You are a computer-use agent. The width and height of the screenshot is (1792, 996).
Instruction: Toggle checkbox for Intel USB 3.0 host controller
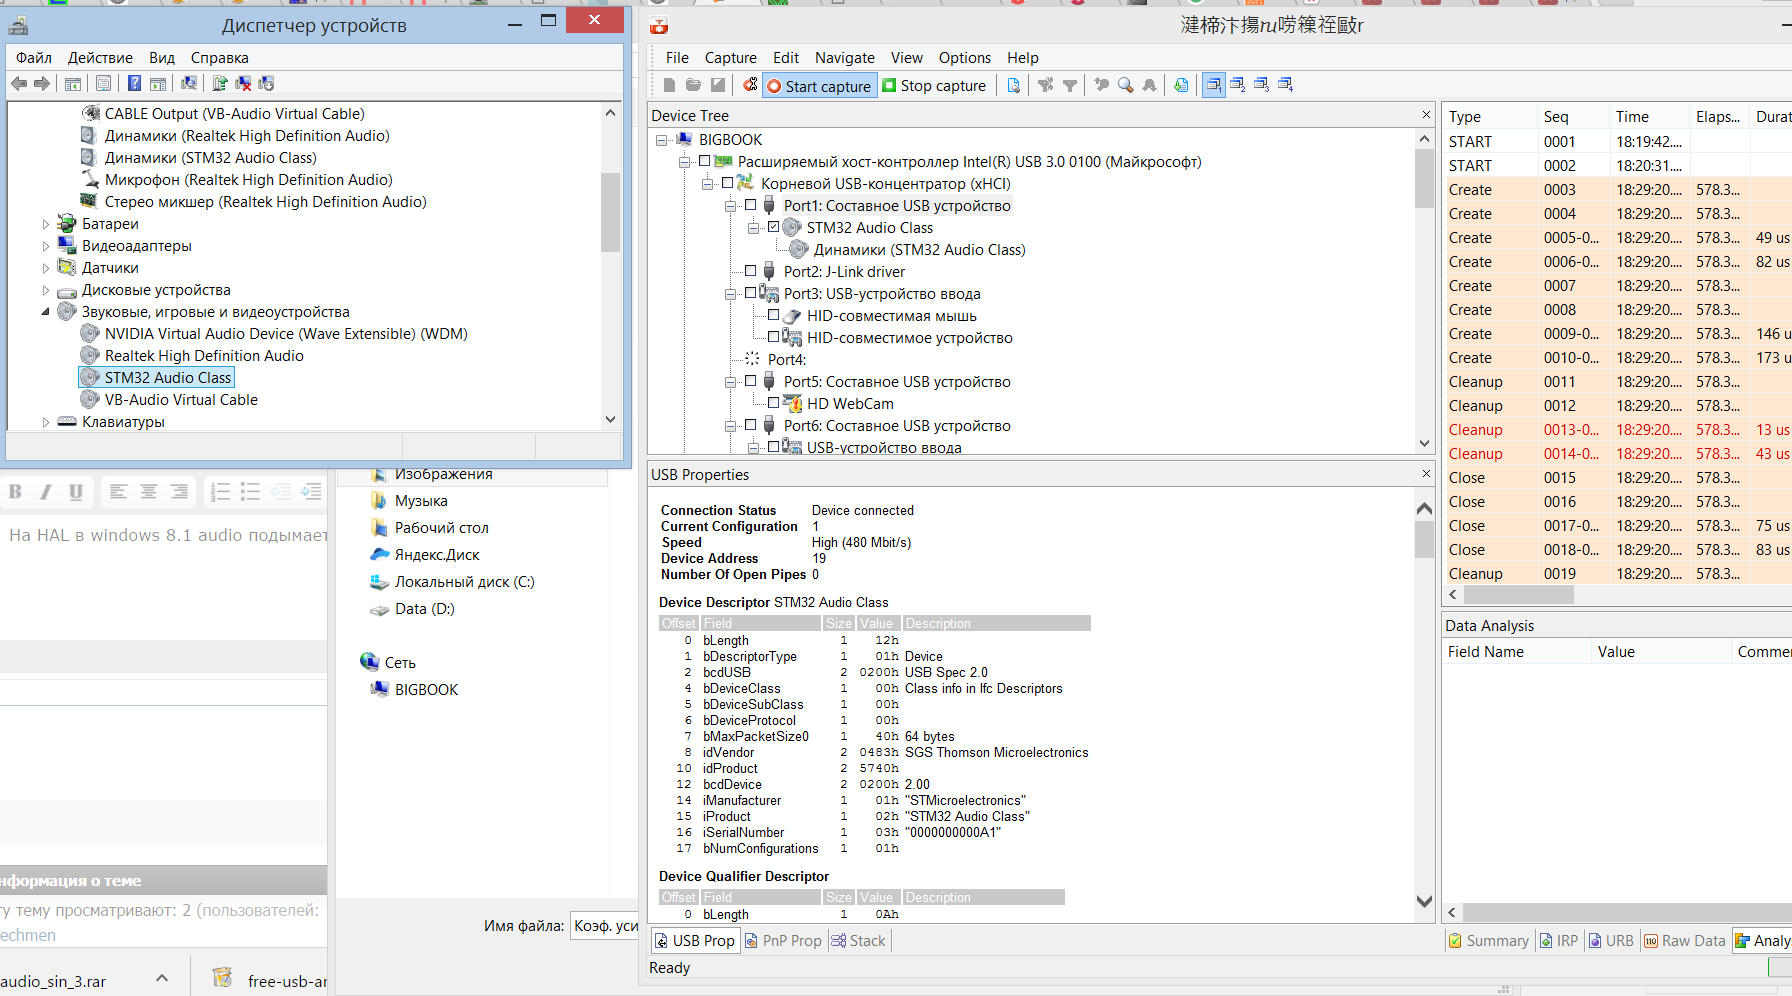704,161
